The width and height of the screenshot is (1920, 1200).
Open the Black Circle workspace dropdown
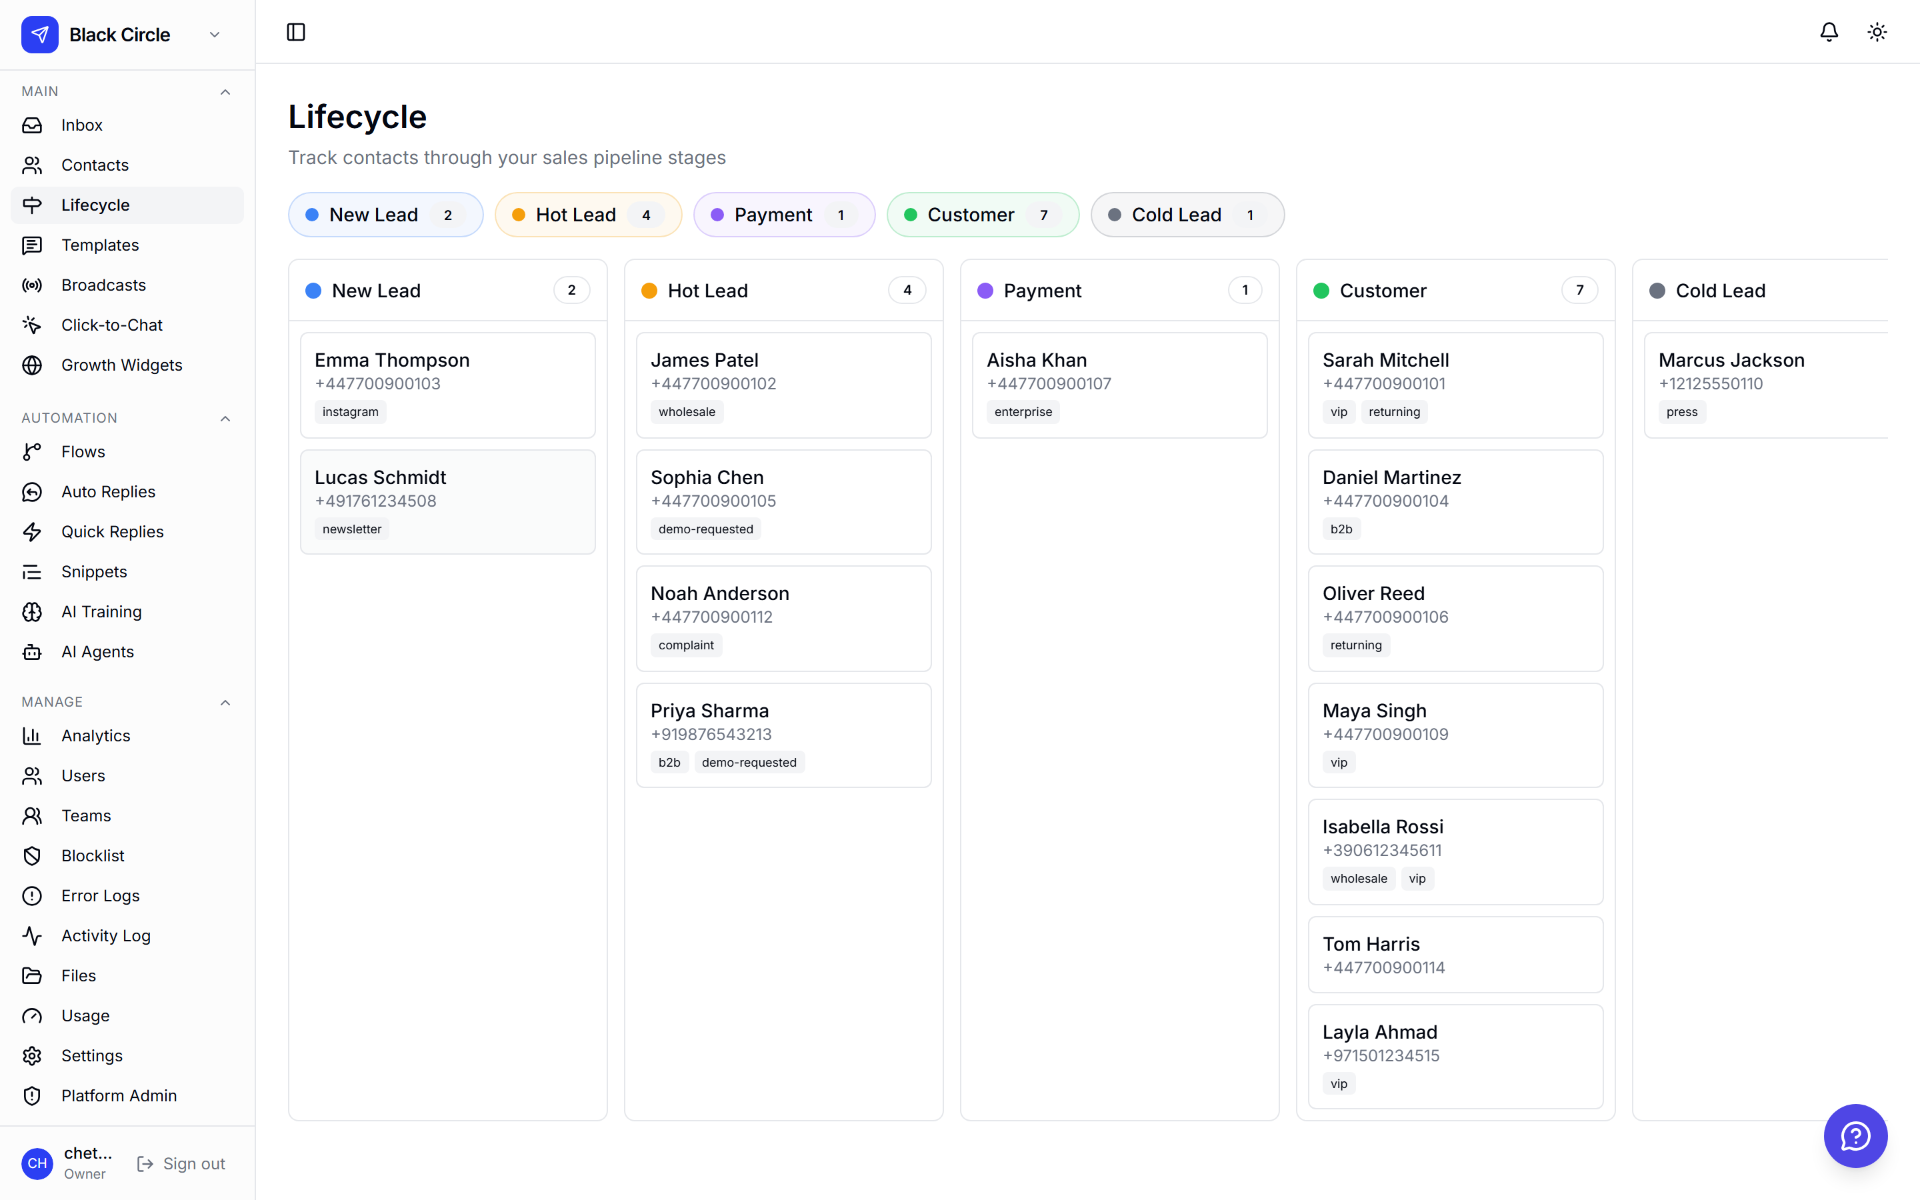(214, 35)
